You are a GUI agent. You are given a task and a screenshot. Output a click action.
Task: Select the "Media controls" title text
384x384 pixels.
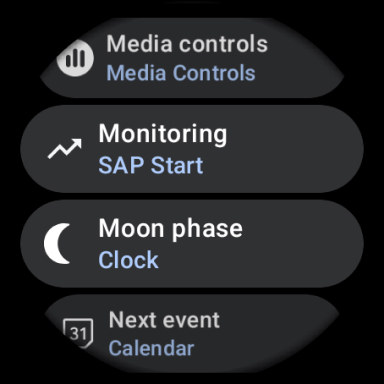tap(187, 44)
